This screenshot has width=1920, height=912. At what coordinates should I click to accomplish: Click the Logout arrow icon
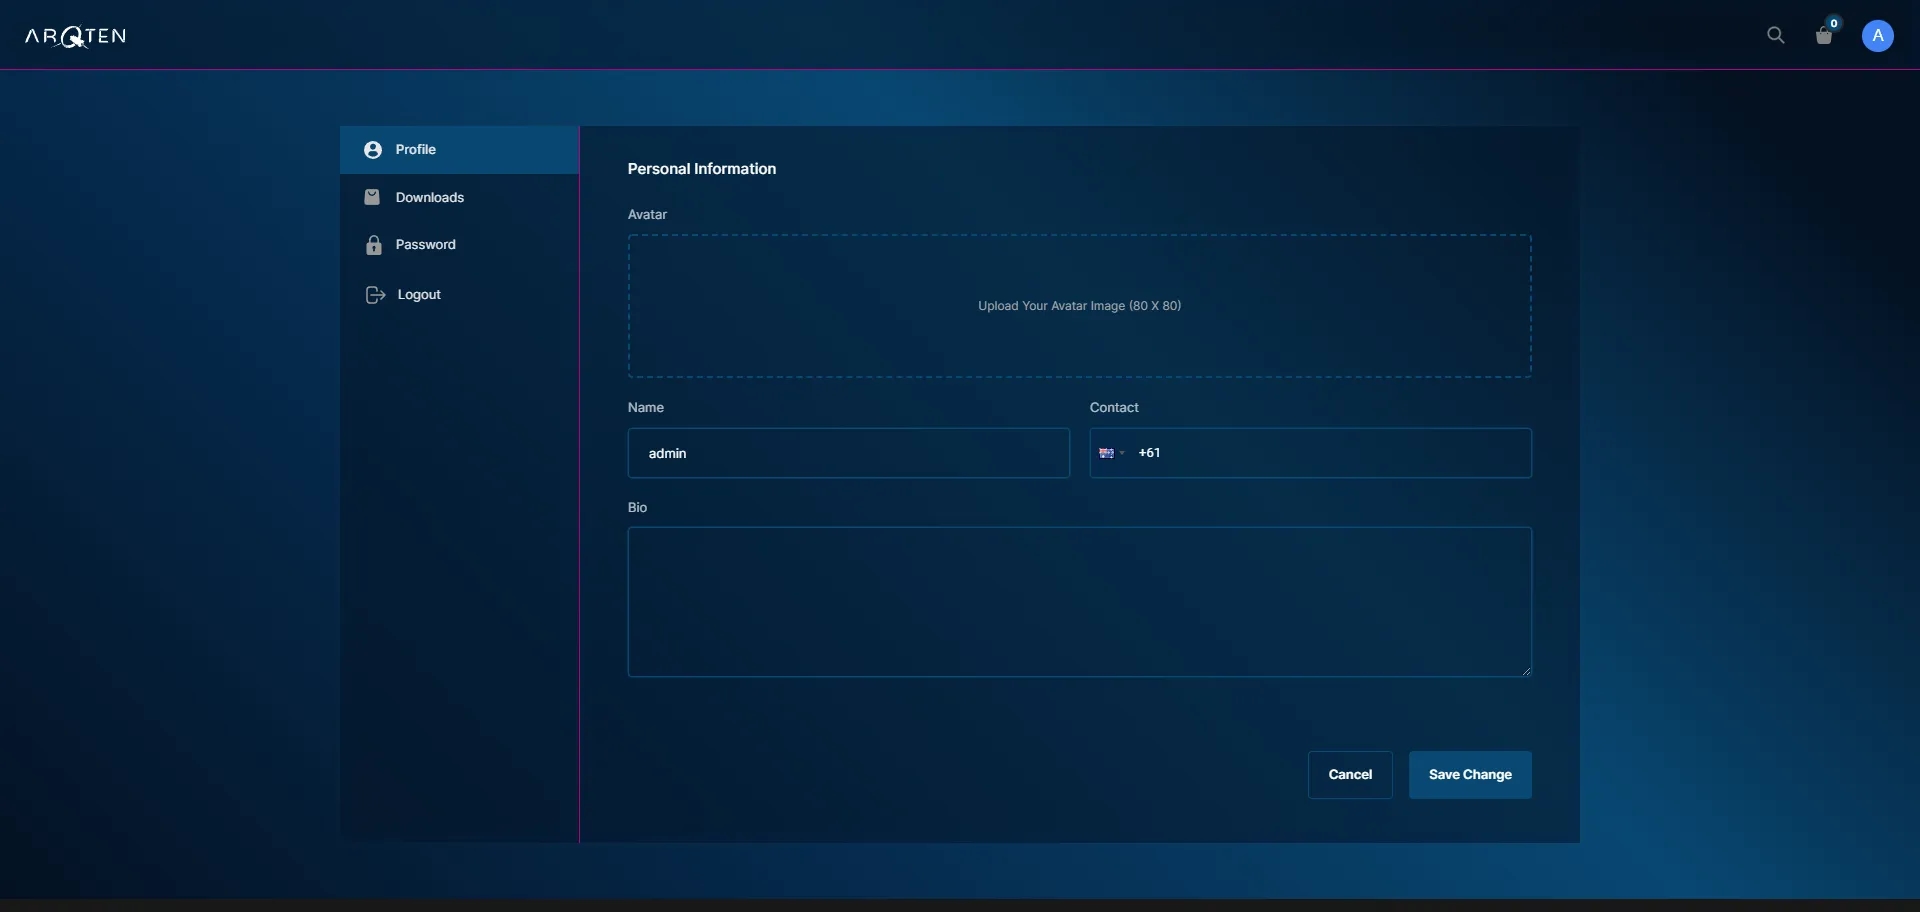[x=375, y=295]
